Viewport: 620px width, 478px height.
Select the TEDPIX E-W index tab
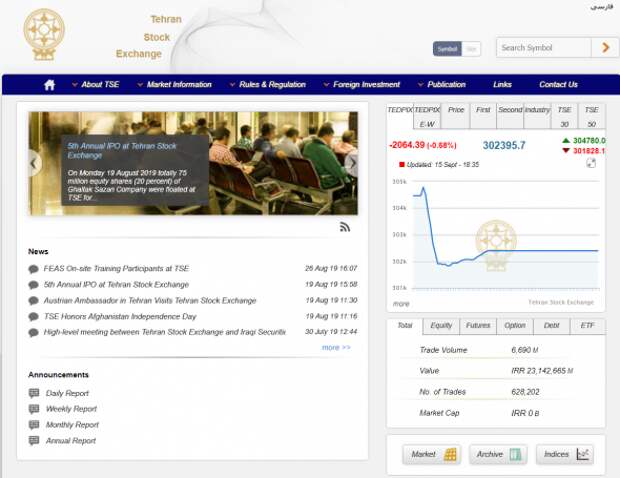pyautogui.click(x=427, y=116)
